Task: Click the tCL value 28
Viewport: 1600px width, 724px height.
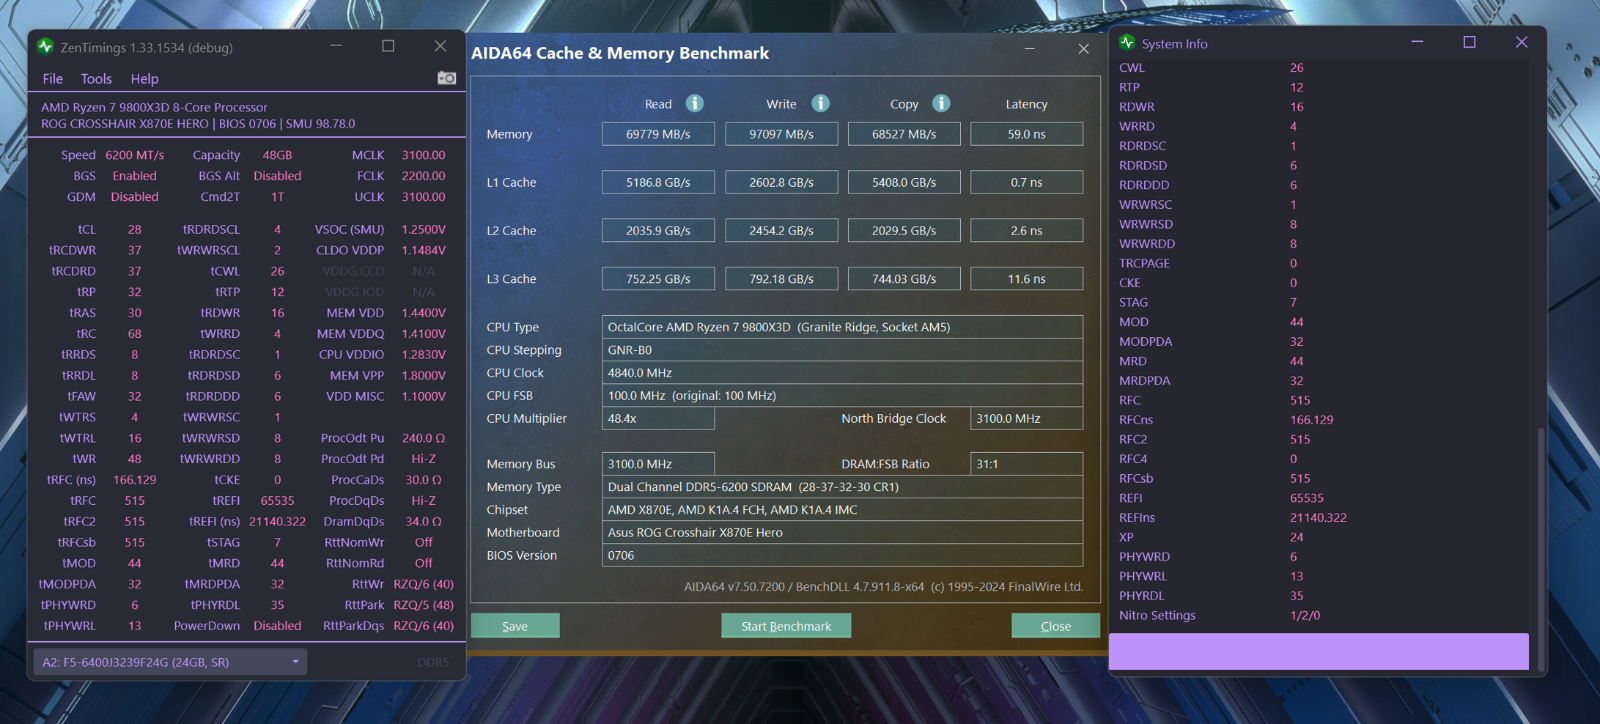Action: pyautogui.click(x=135, y=229)
